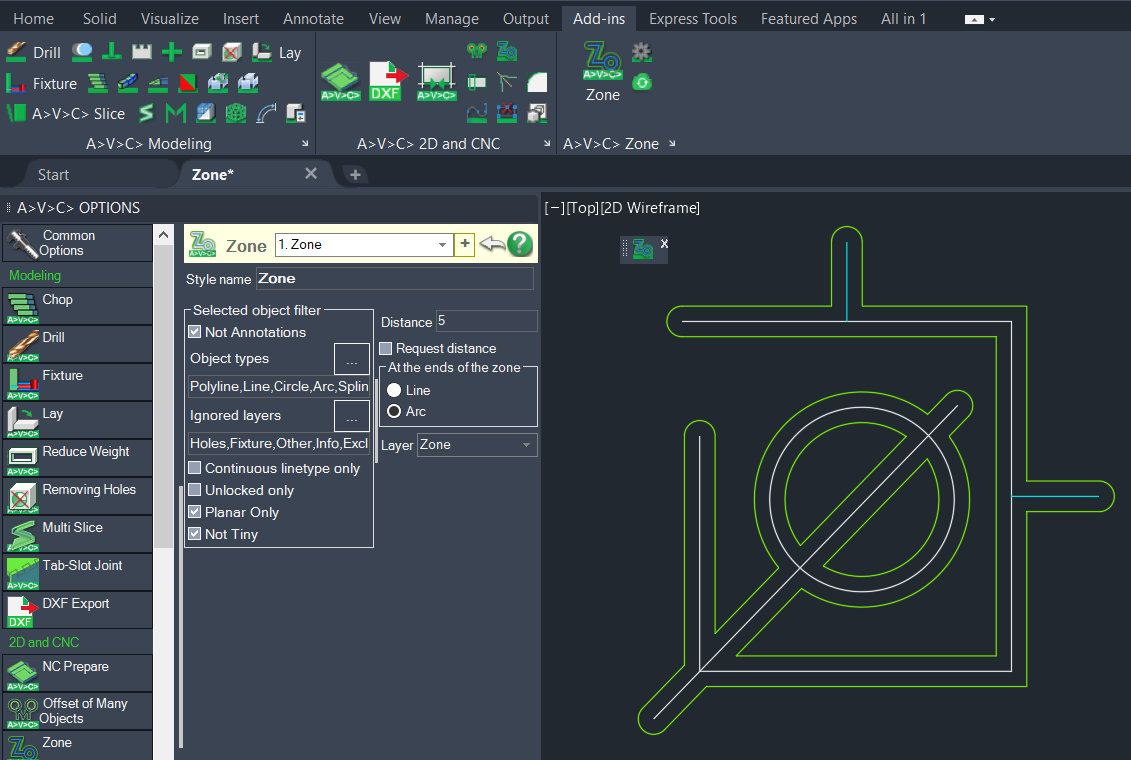
Task: Select the Line radio button for zone ends
Action: 394,390
